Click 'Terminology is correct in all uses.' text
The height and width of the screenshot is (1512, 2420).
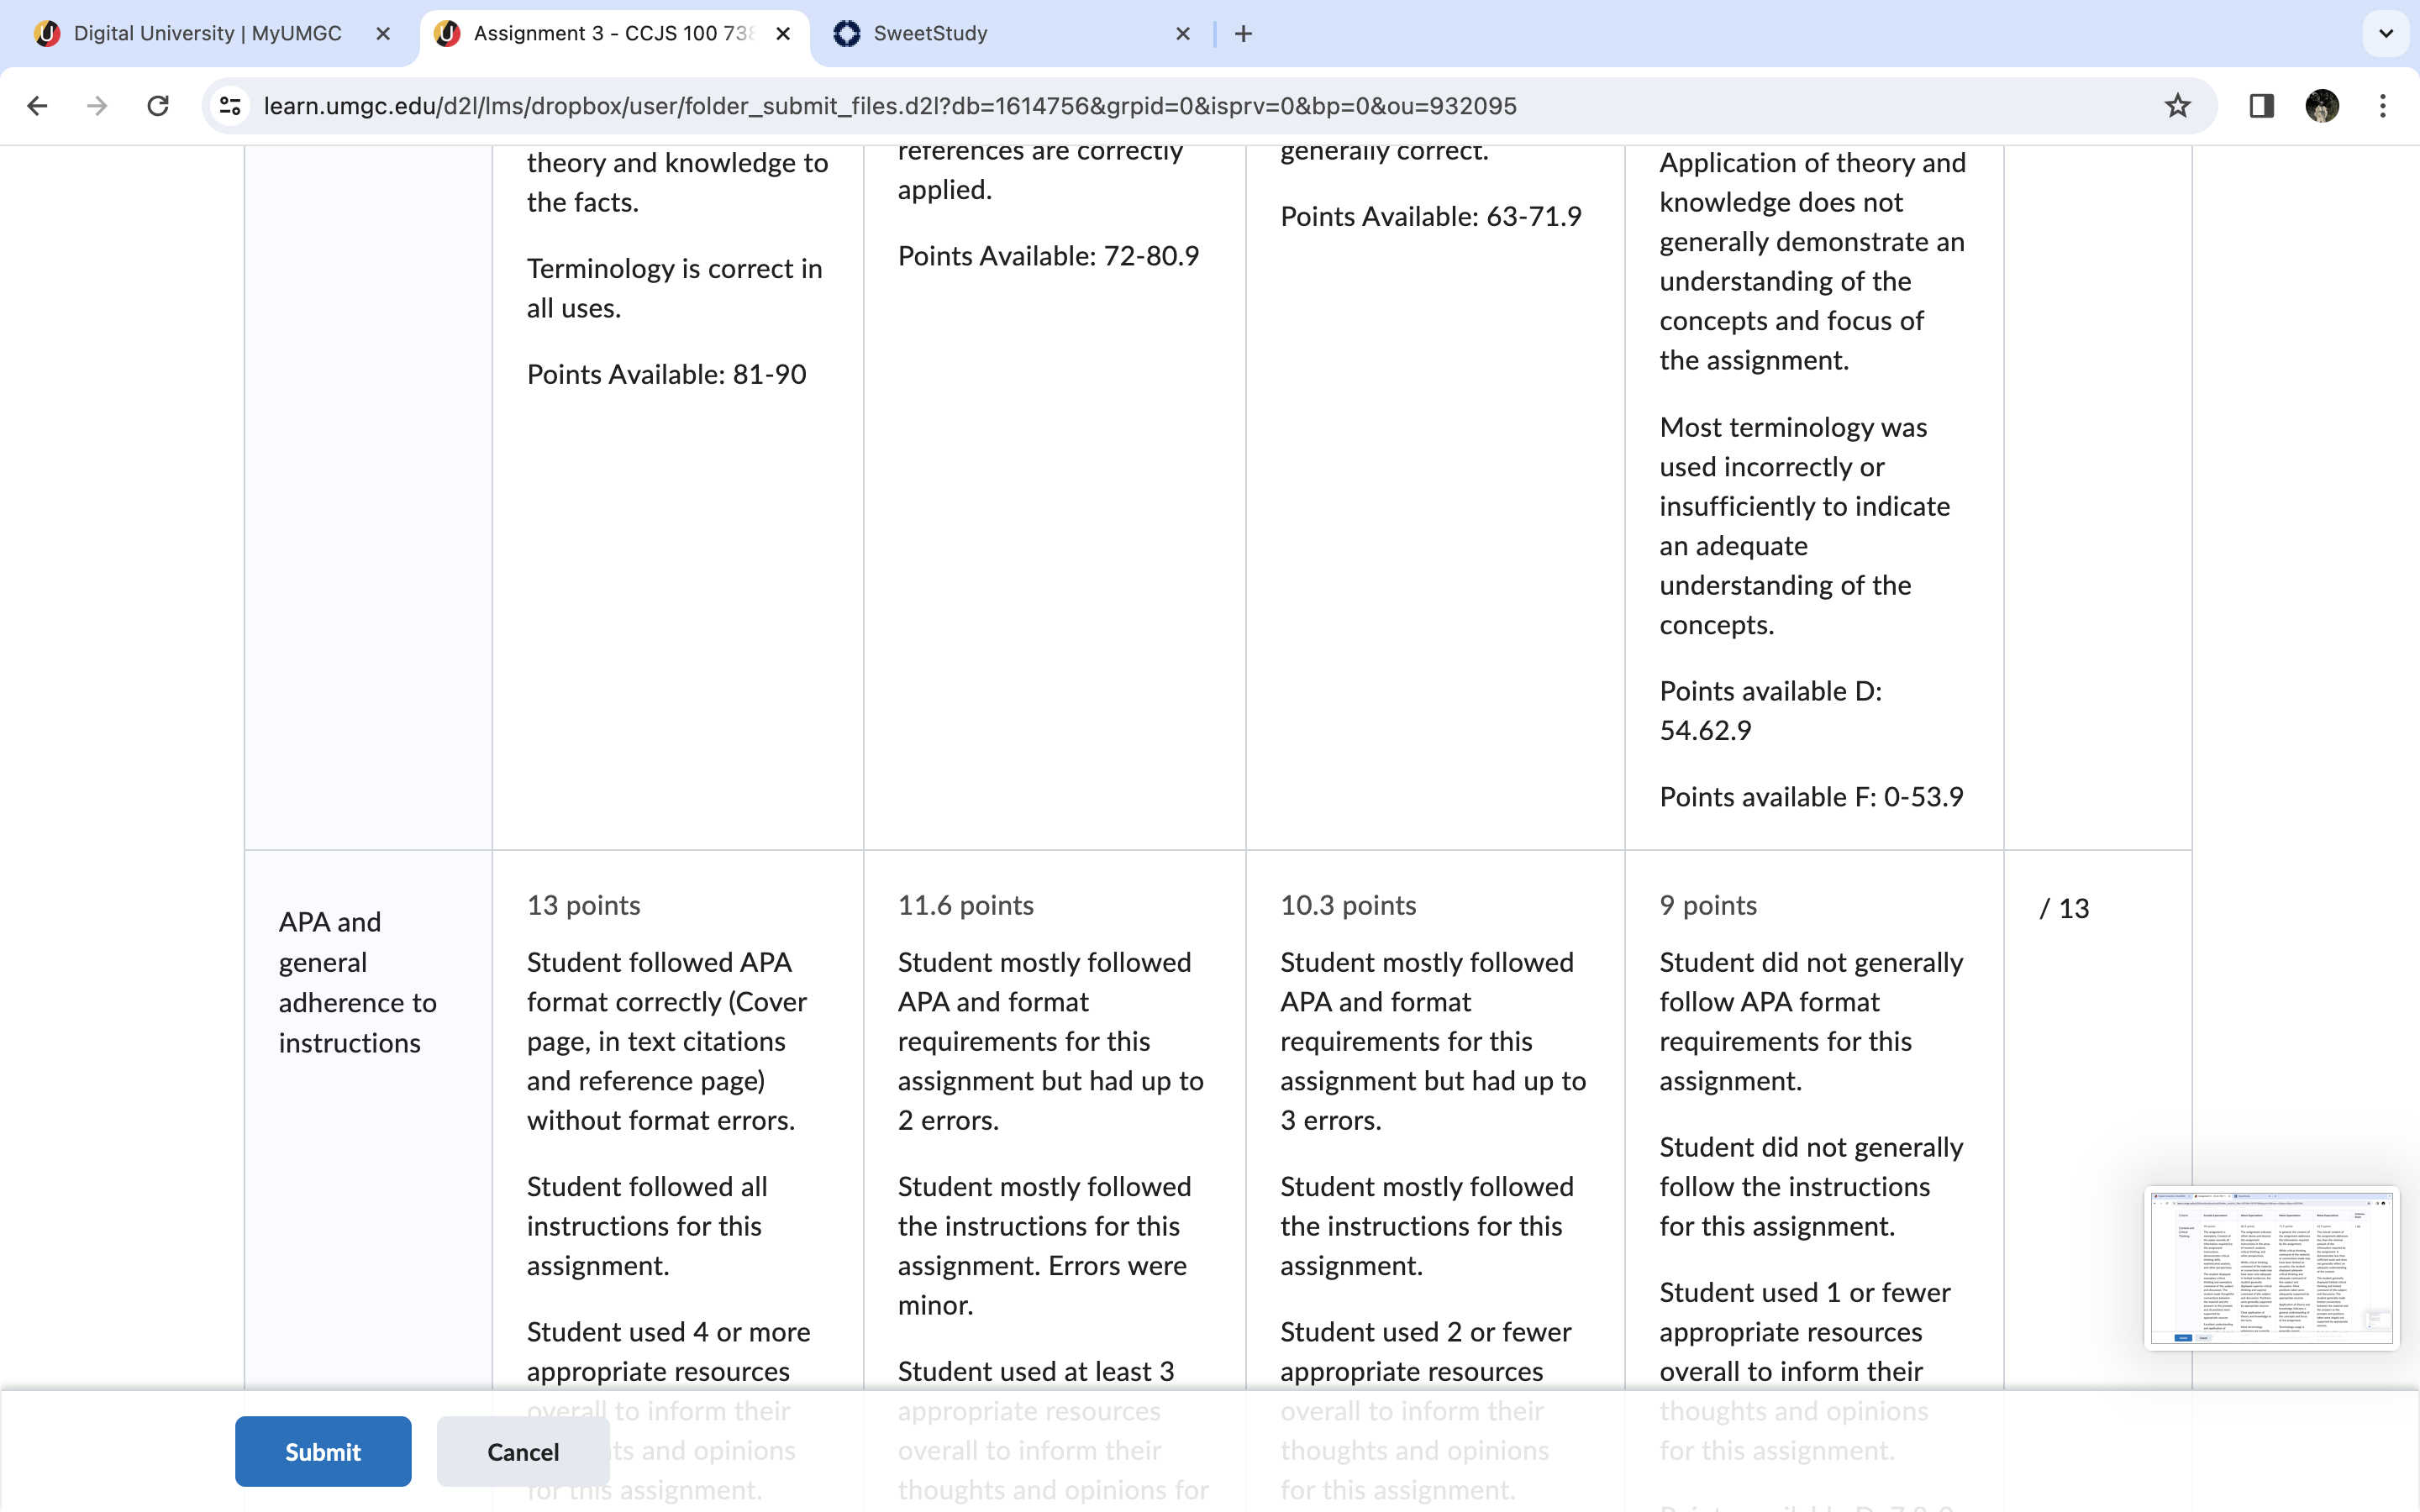(675, 288)
